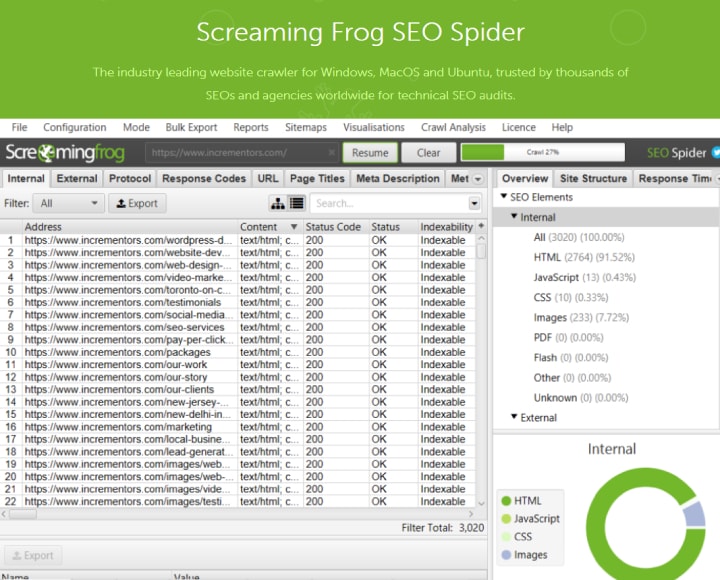Open the Help menu
This screenshot has width=720, height=580.
562,127
